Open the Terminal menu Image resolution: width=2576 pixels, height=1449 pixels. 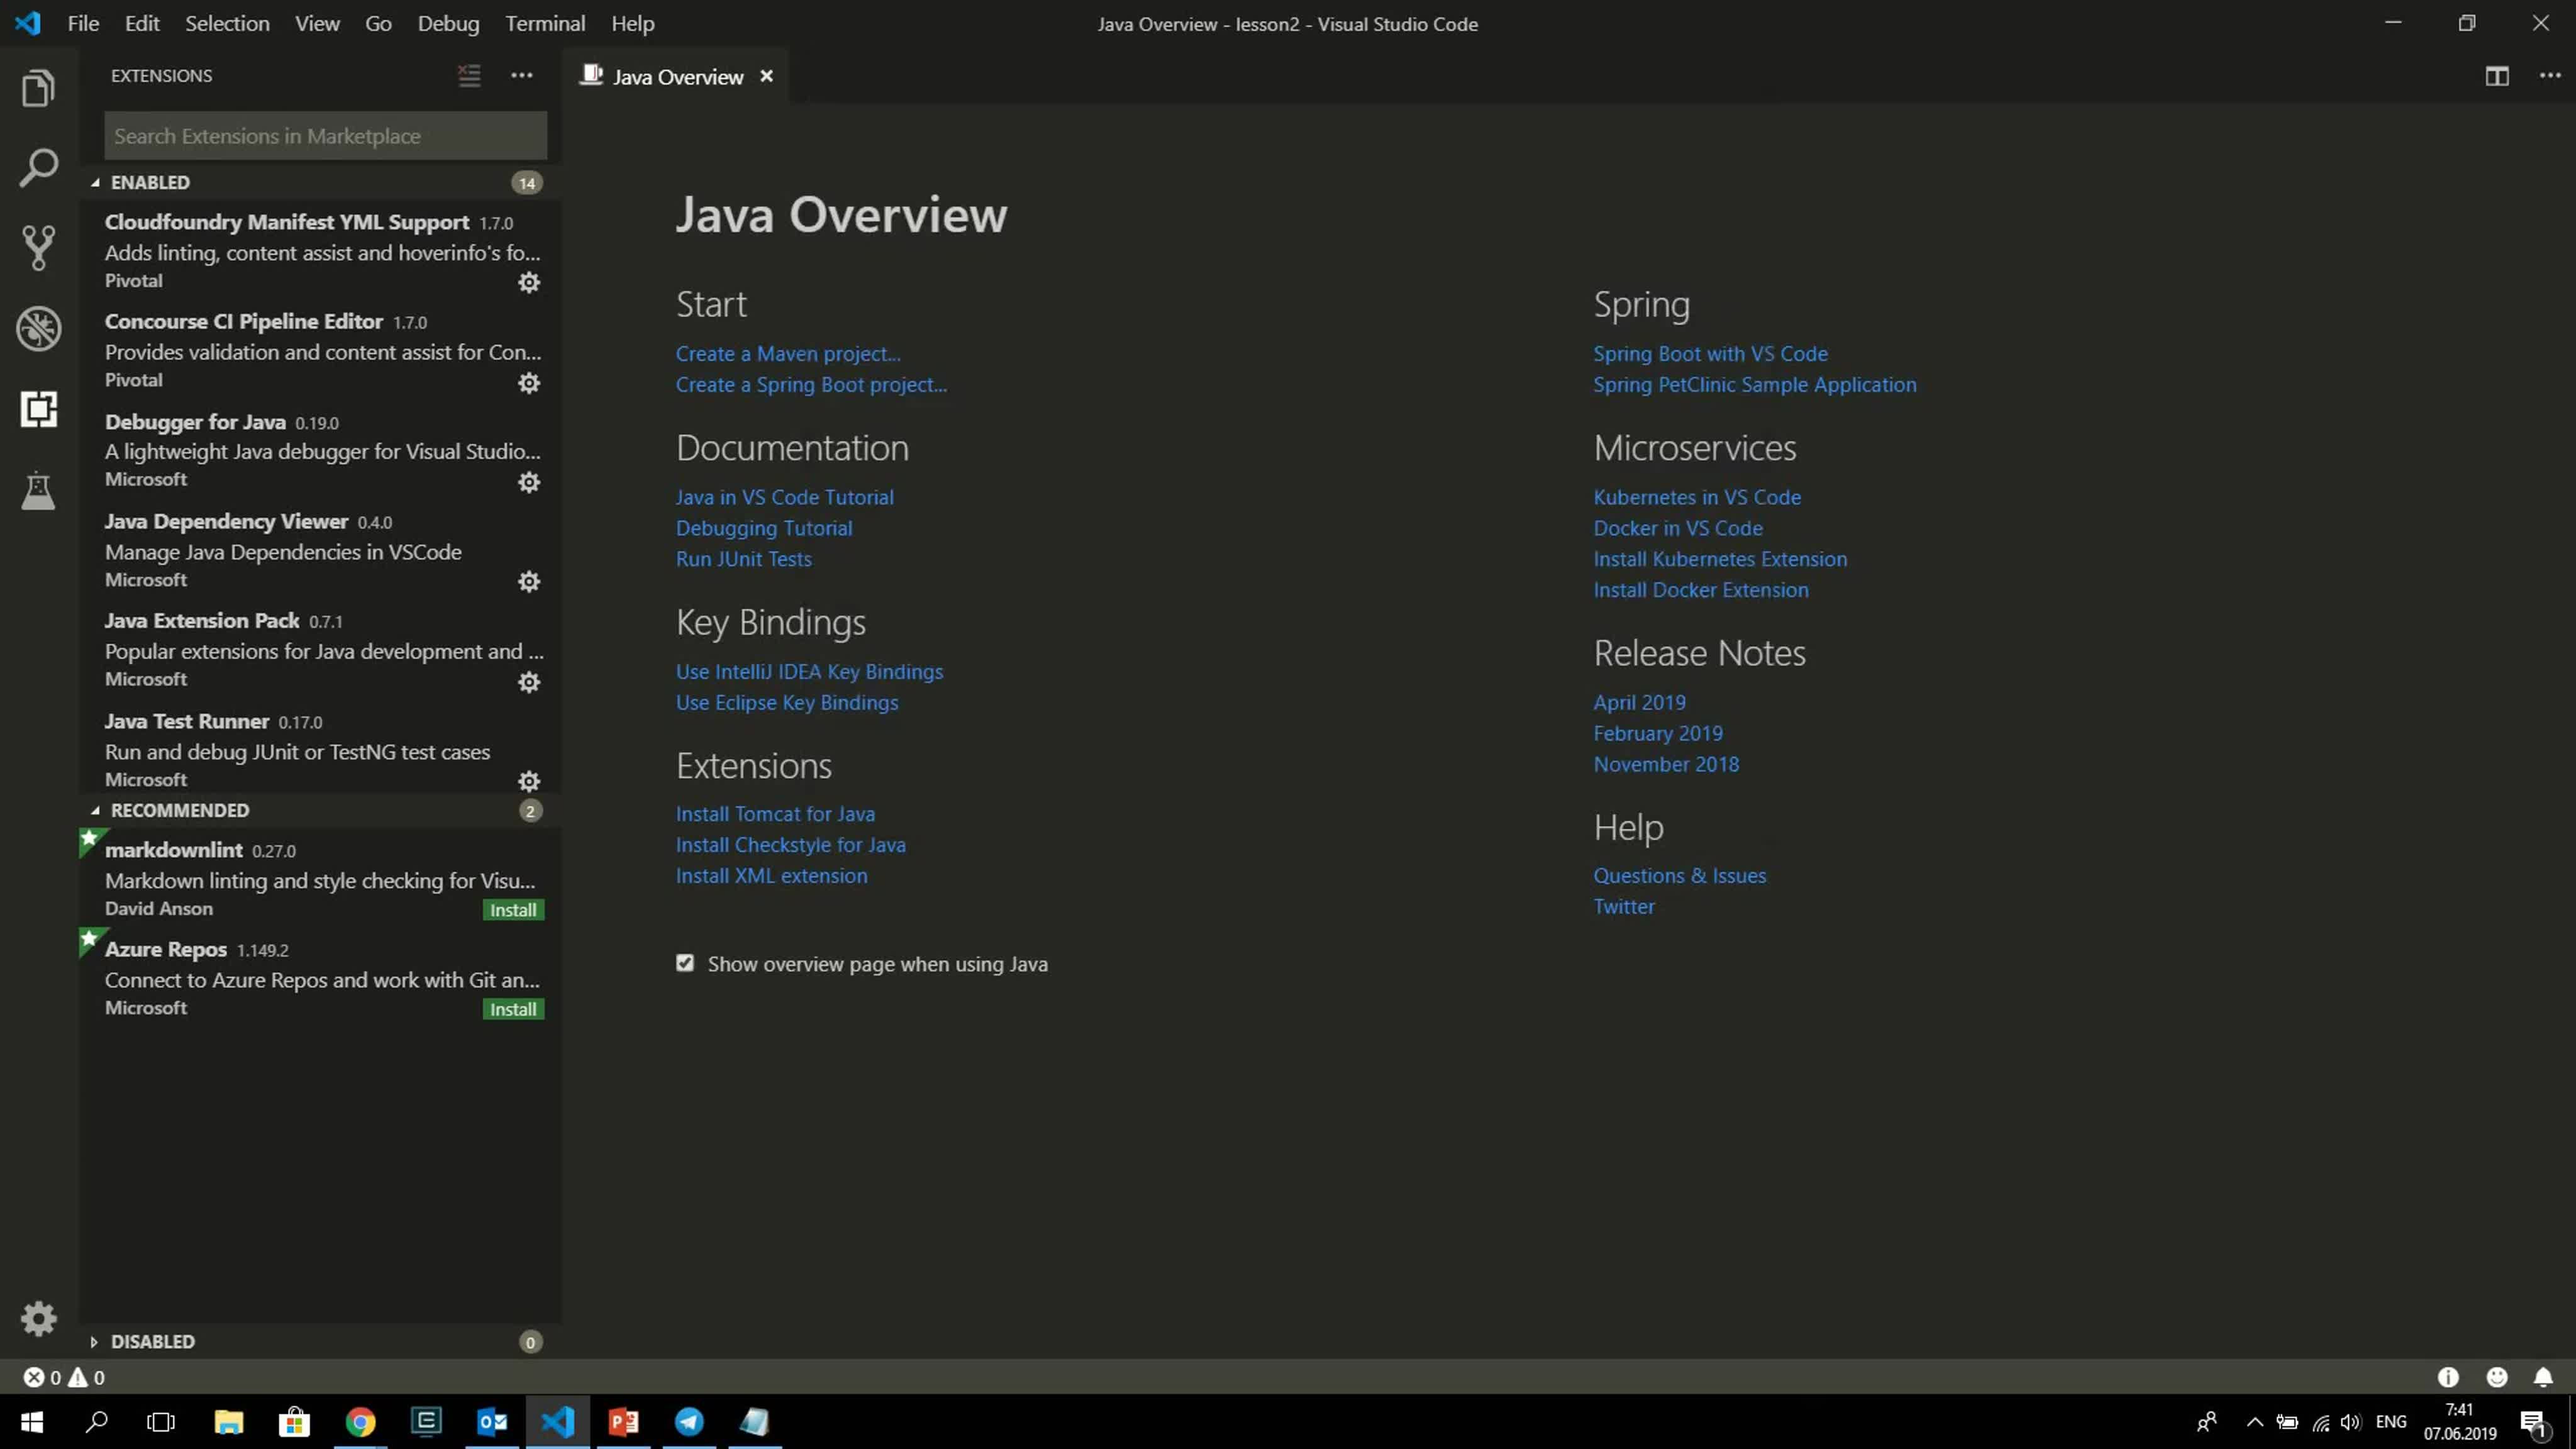coord(545,24)
